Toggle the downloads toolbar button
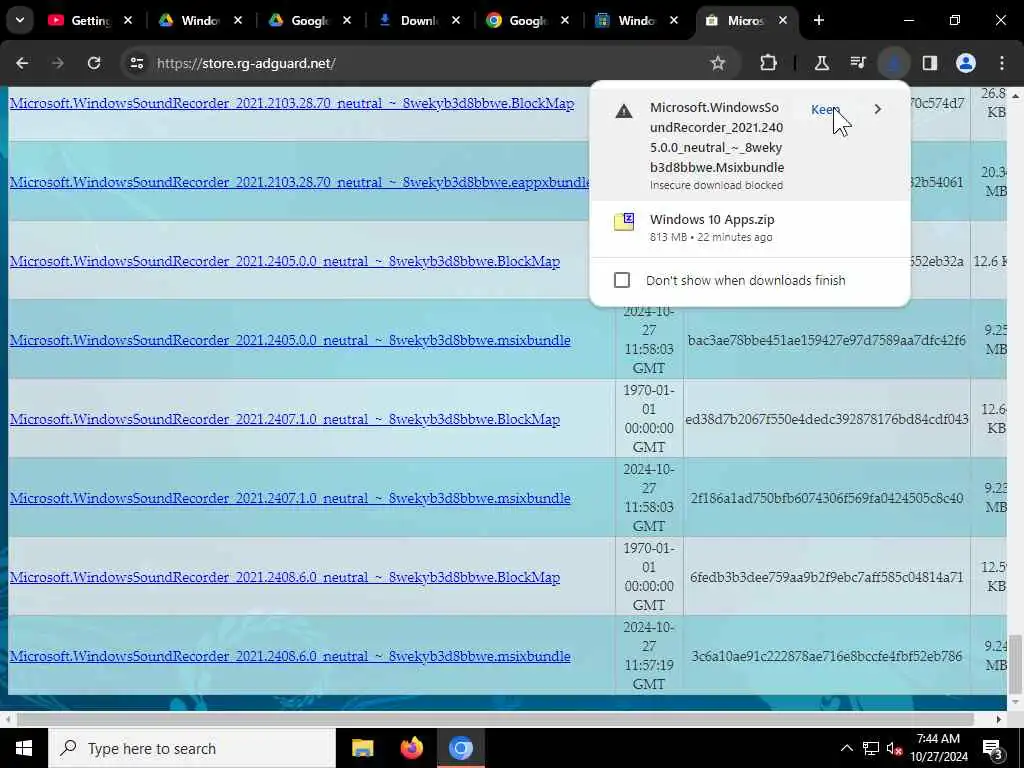This screenshot has width=1024, height=768. 893,63
